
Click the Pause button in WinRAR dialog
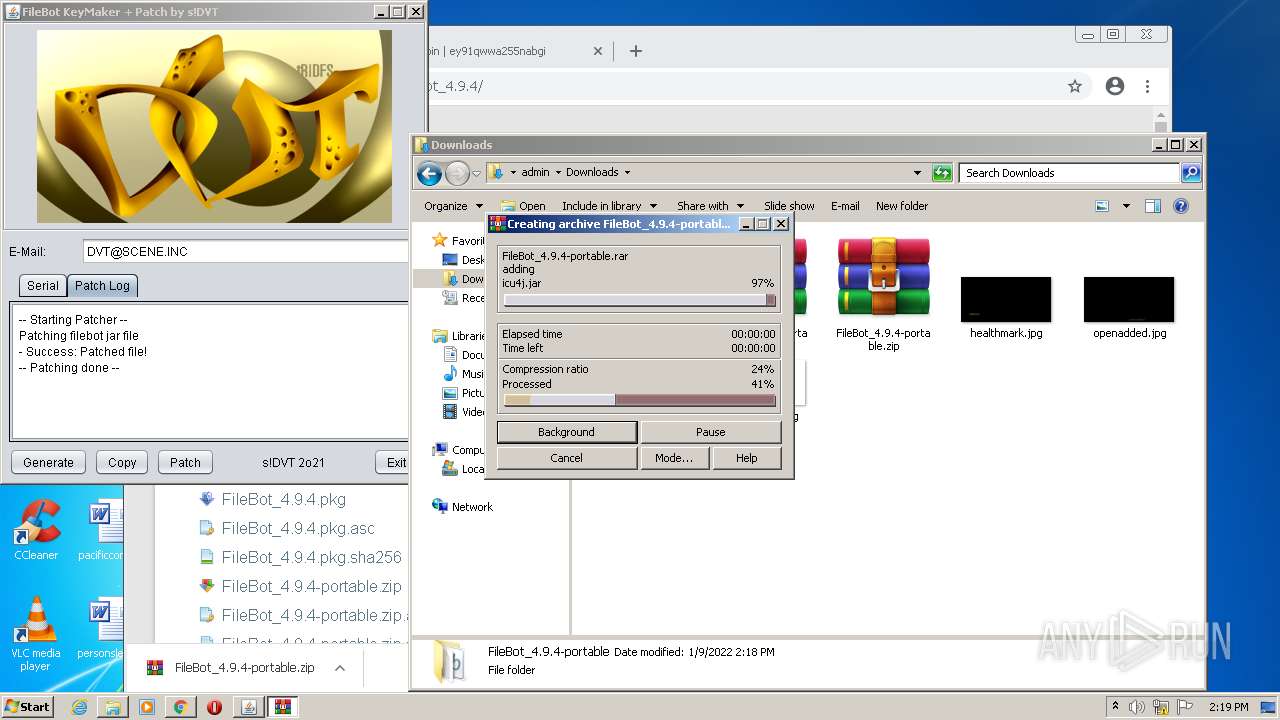click(710, 432)
